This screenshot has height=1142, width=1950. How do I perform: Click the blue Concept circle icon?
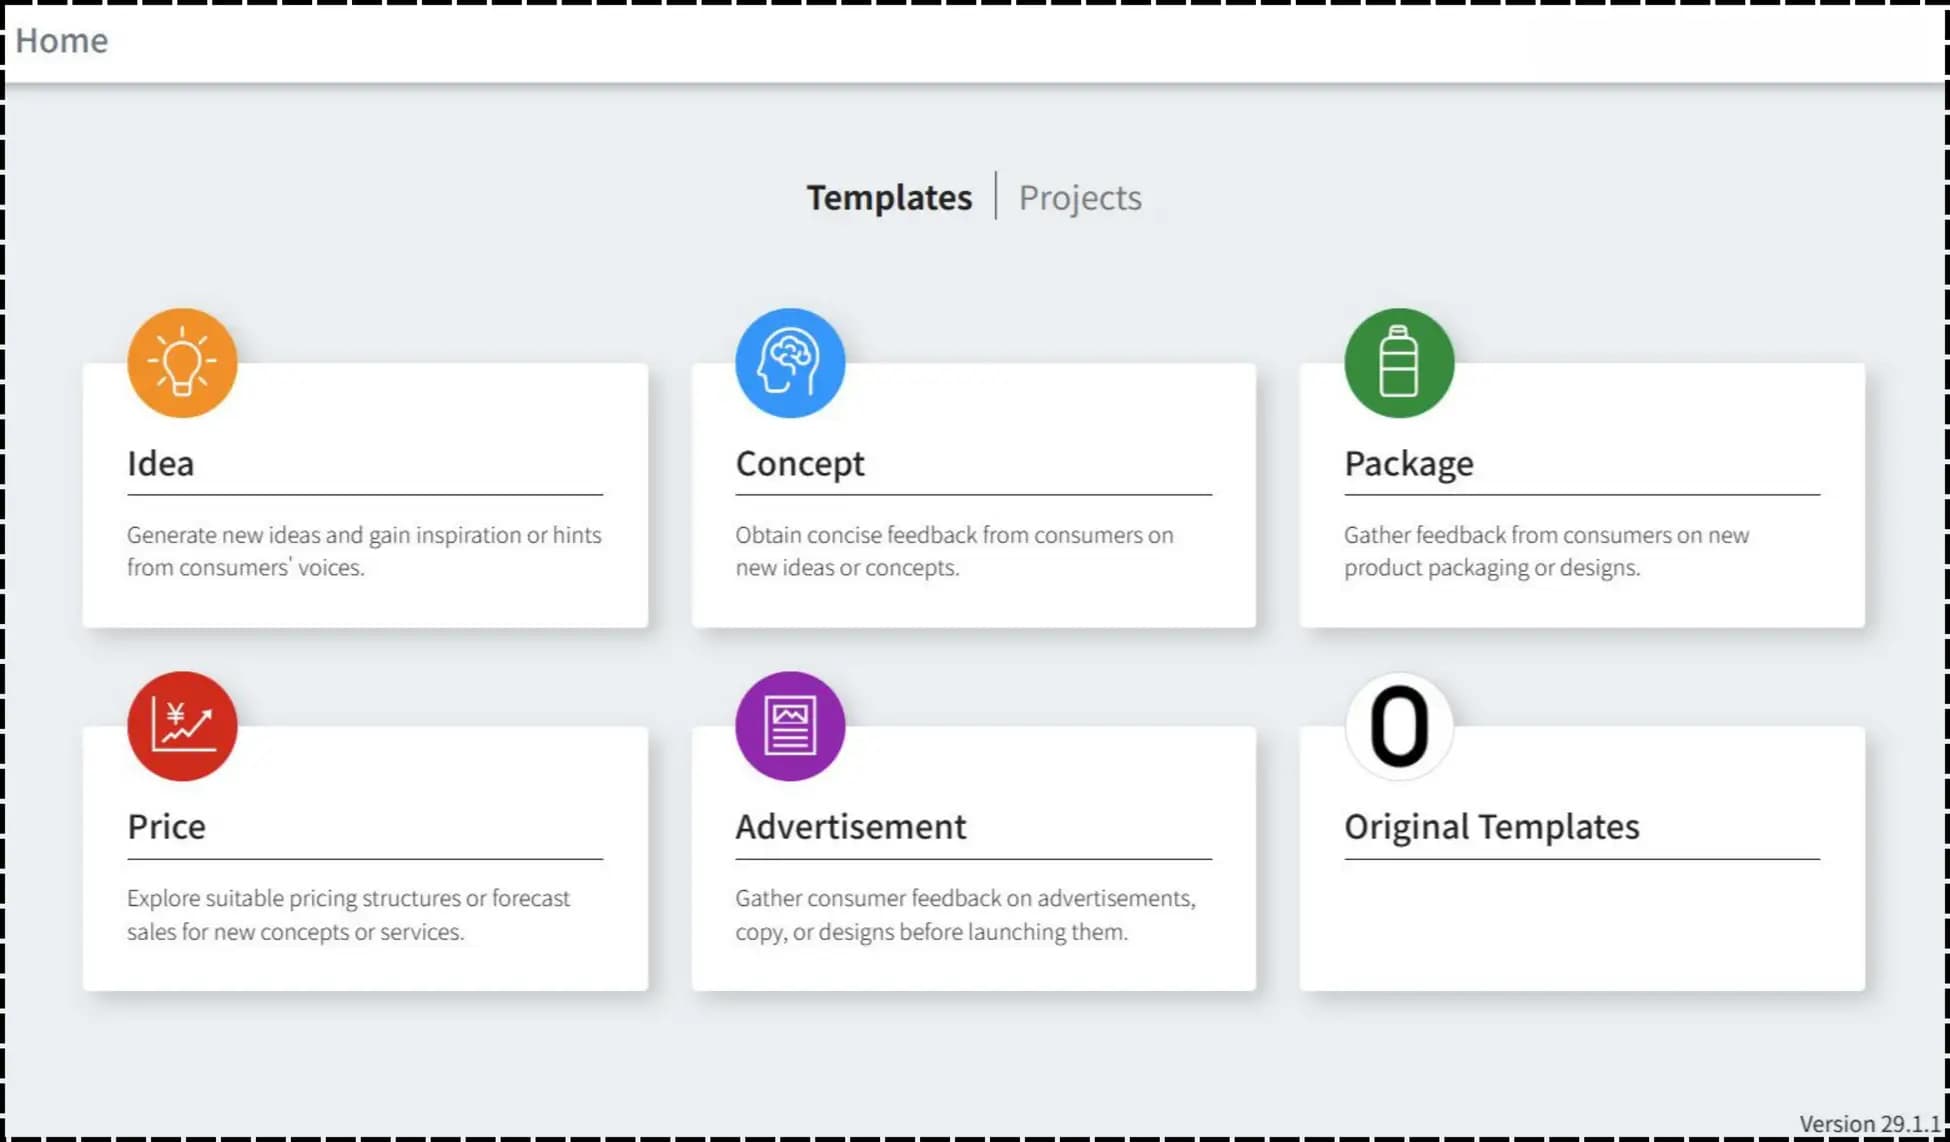(x=789, y=362)
